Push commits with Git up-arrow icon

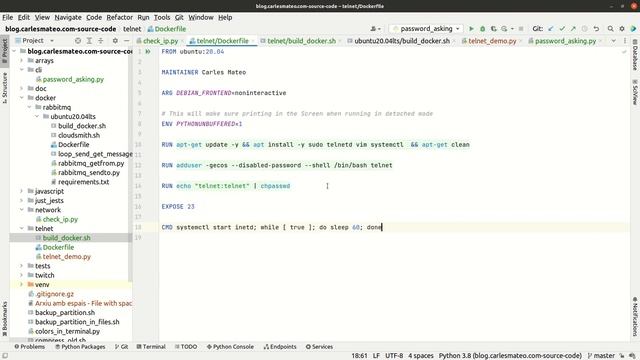click(x=573, y=29)
